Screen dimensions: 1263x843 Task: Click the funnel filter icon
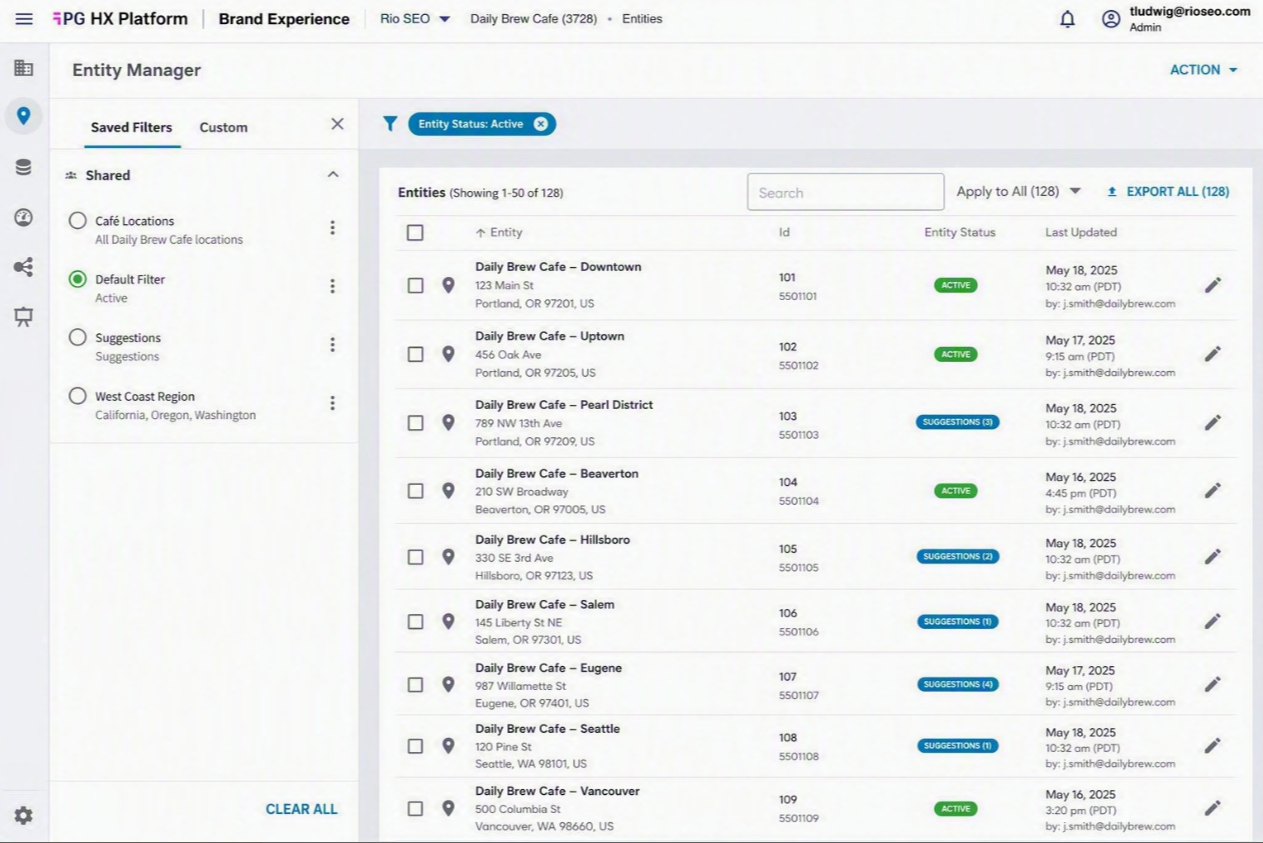(390, 124)
